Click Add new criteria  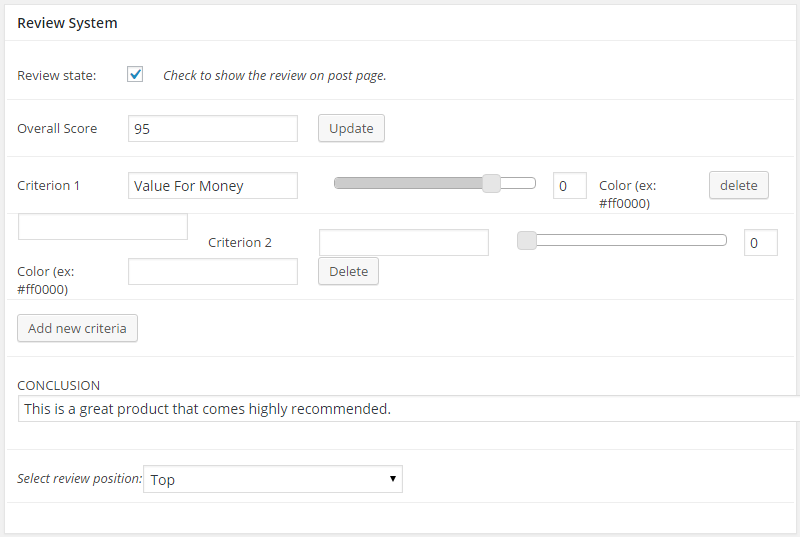click(x=77, y=328)
